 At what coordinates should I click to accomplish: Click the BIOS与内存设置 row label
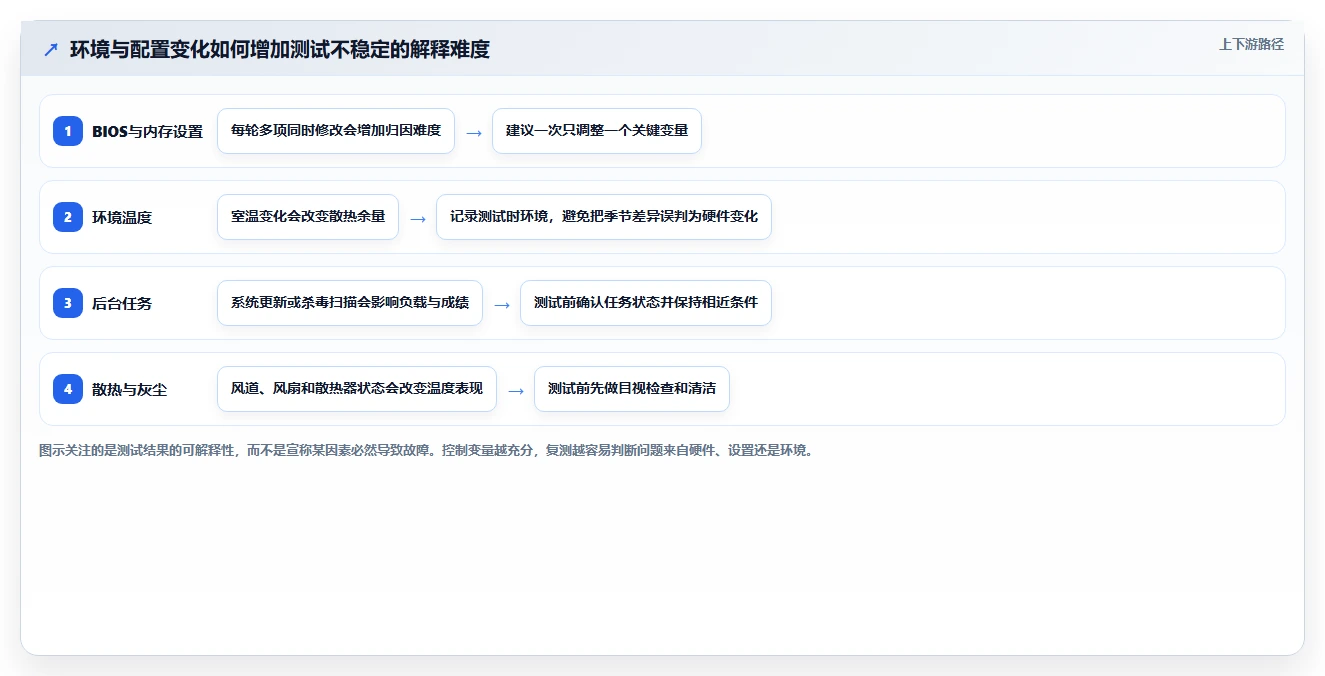click(147, 131)
